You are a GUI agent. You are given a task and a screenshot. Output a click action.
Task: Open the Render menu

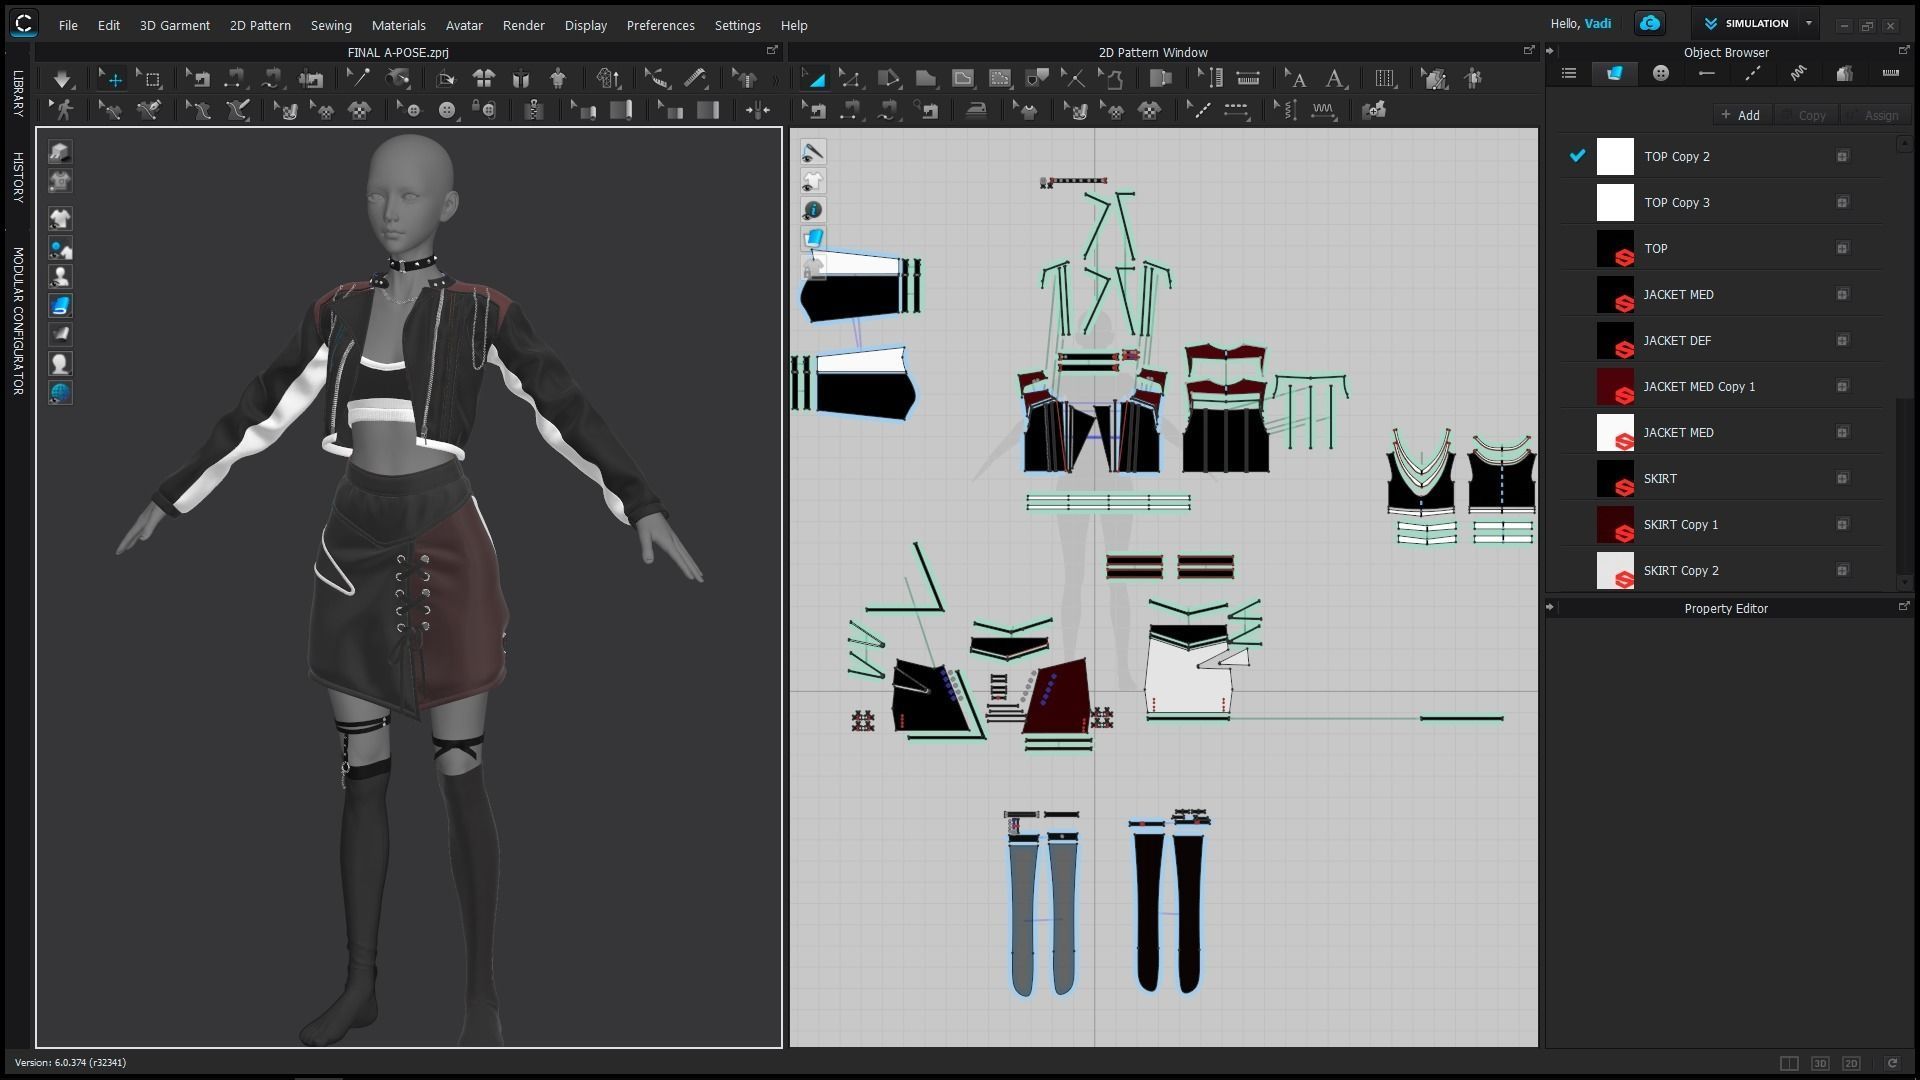pyautogui.click(x=523, y=25)
